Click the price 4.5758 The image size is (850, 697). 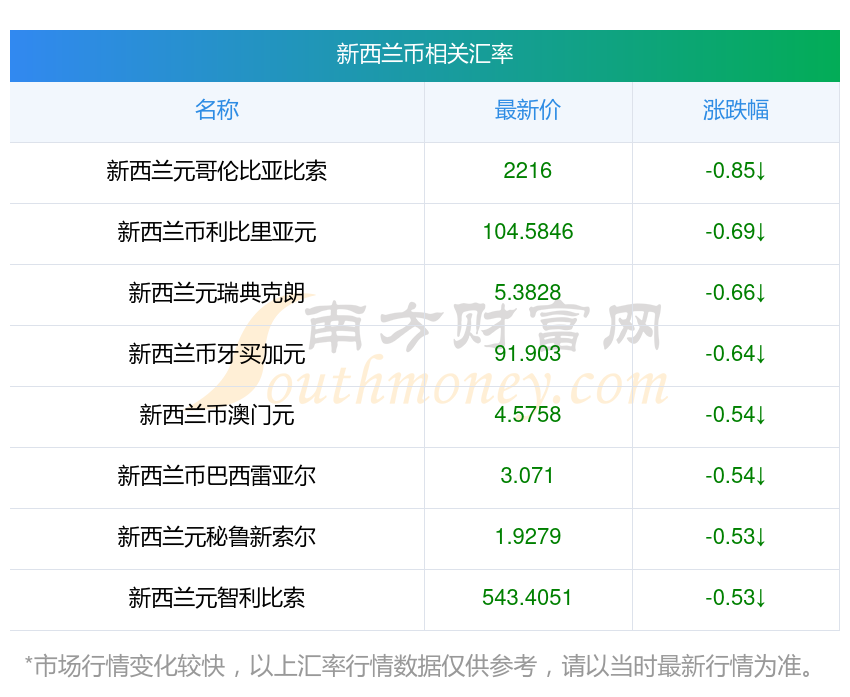point(527,415)
